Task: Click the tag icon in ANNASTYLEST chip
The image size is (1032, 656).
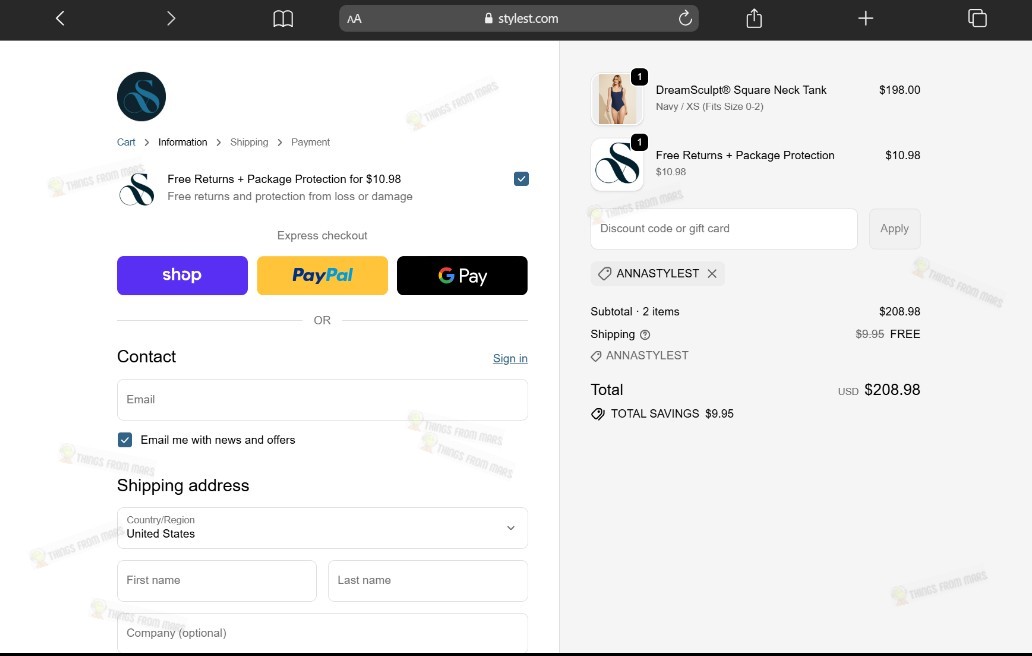Action: pos(604,274)
